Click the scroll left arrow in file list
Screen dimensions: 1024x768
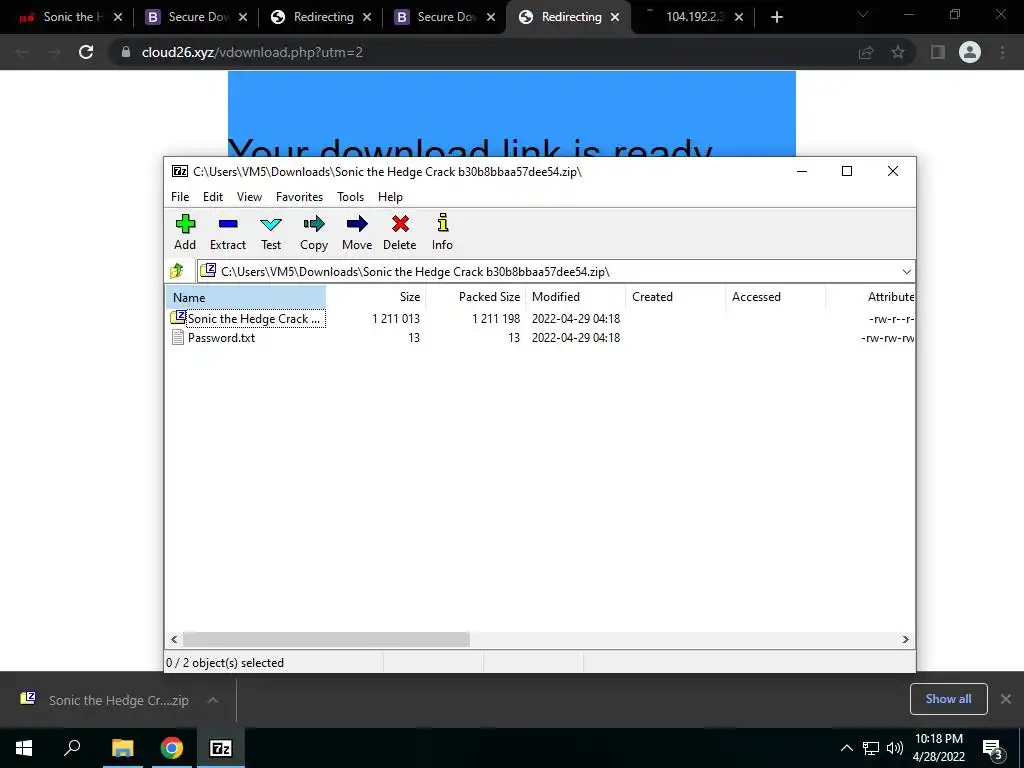coord(174,639)
